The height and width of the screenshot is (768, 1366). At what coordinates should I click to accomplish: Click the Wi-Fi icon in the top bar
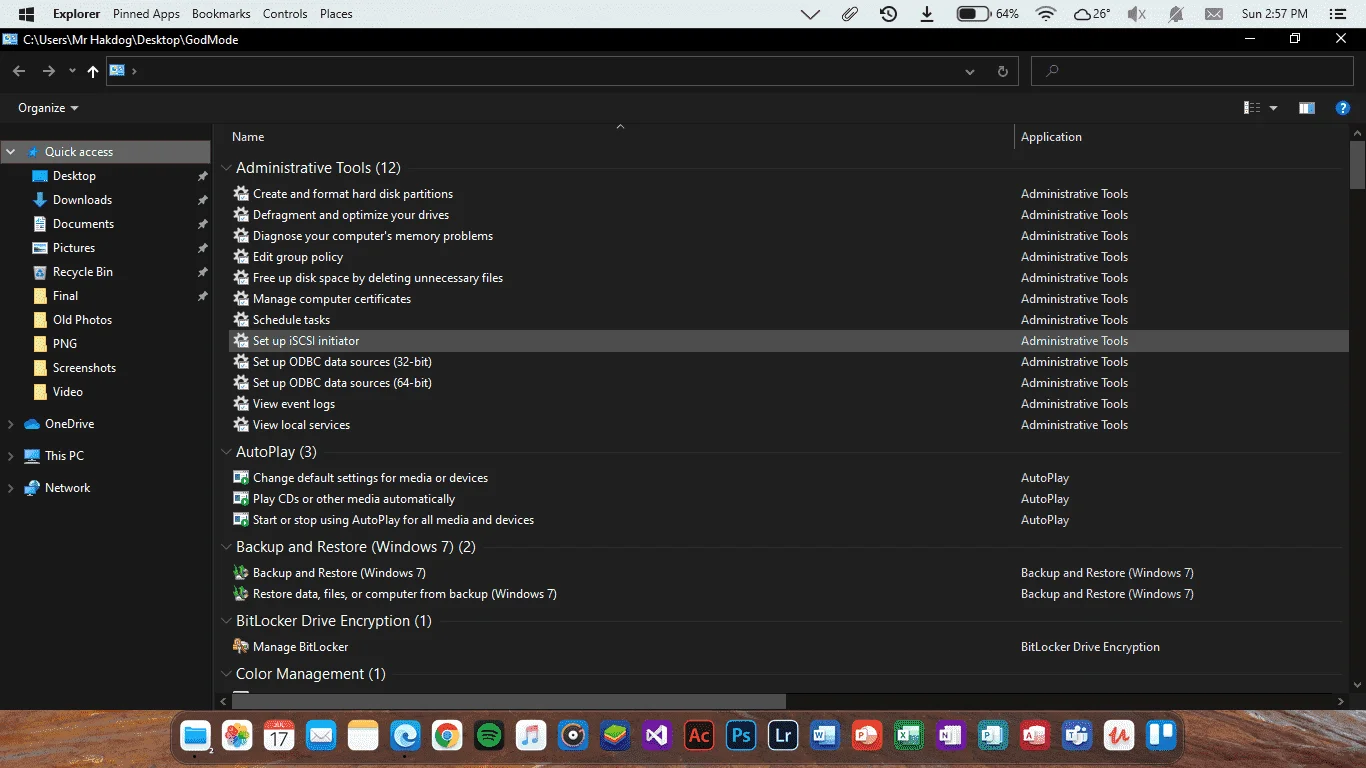pyautogui.click(x=1046, y=14)
